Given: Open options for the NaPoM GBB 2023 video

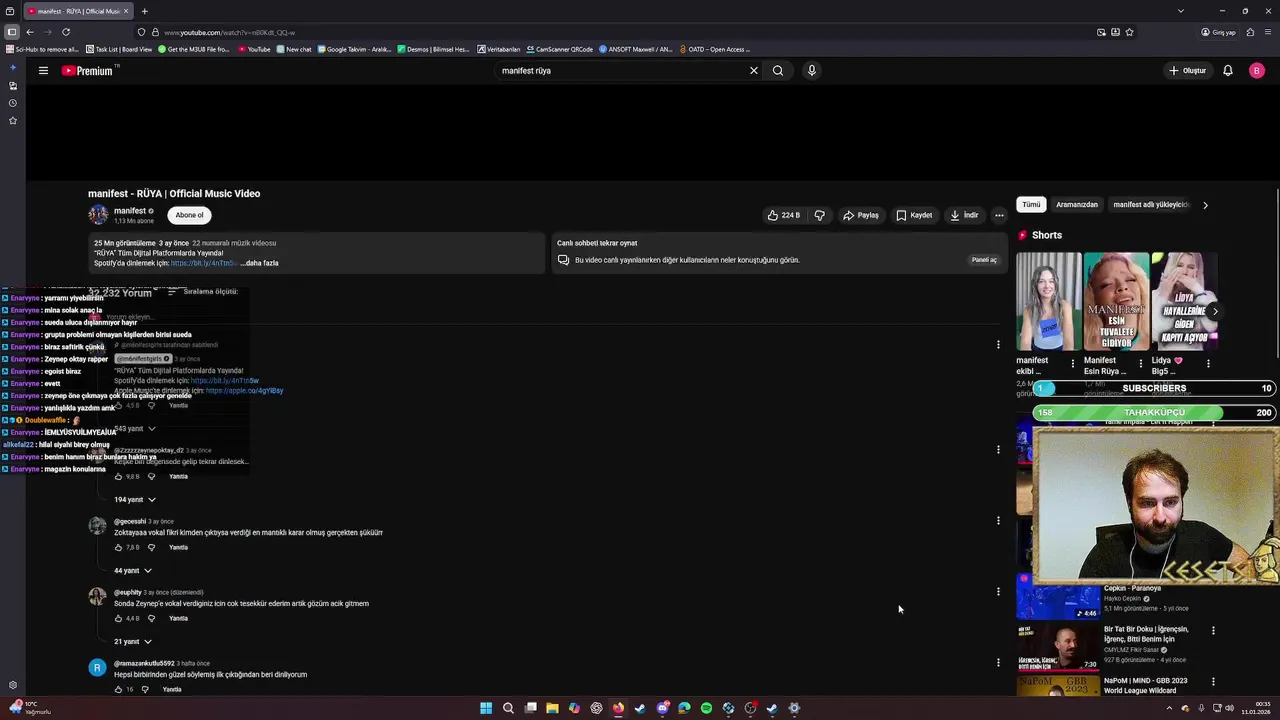Looking at the screenshot, I should point(1213,682).
